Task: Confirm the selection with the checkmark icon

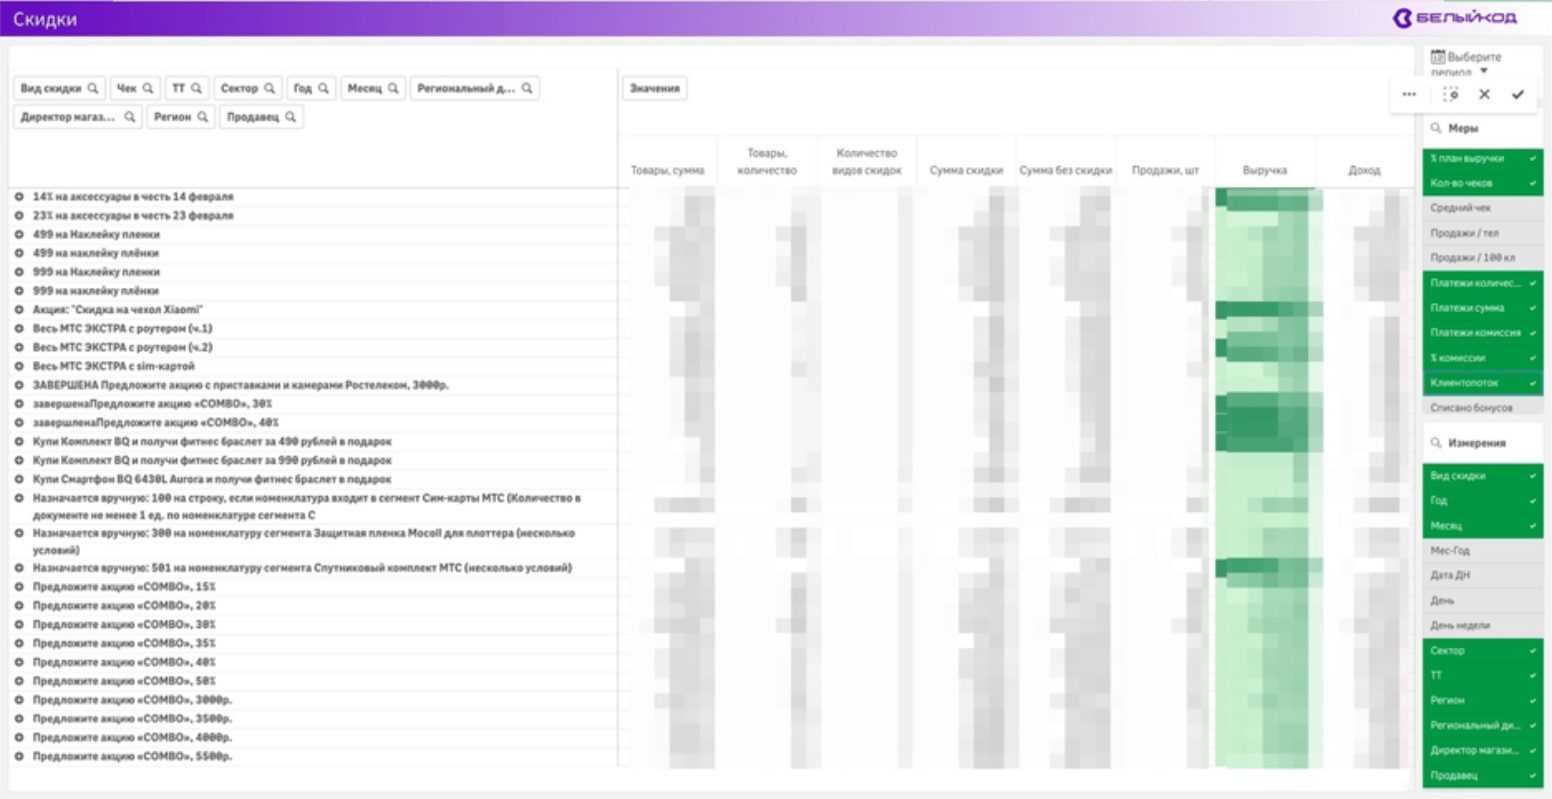Action: (x=1518, y=94)
